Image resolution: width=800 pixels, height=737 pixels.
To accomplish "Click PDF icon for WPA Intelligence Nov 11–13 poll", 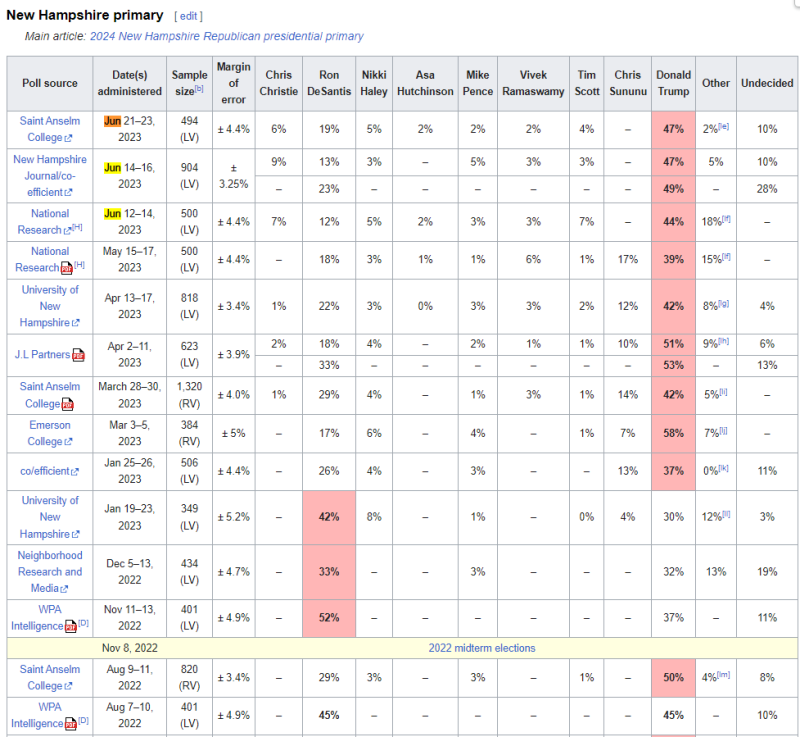I will tap(70, 627).
